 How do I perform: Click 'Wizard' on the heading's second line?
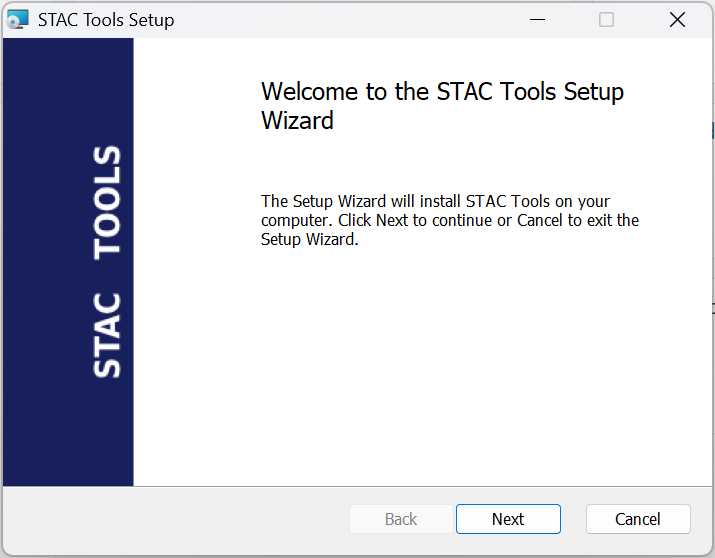pyautogui.click(x=297, y=121)
